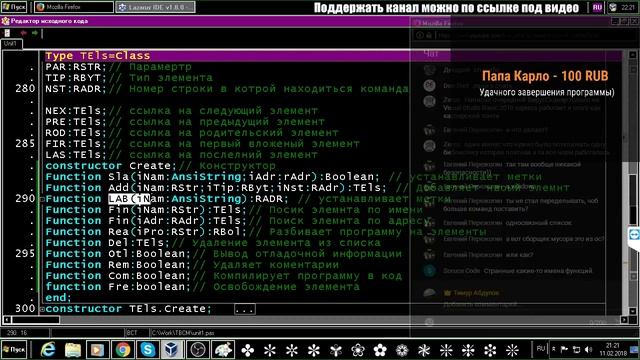Click the volume speaker icon in system tray

pos(588,349)
